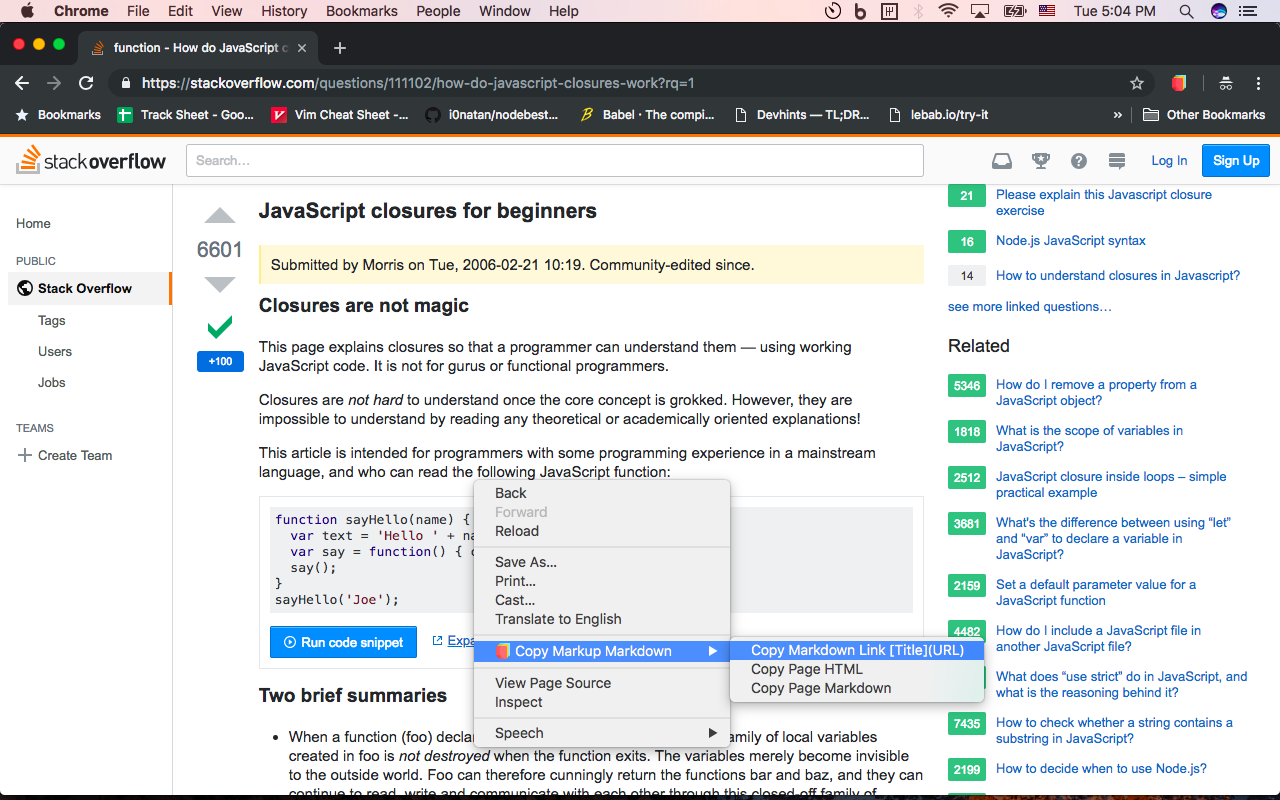Upvote the answer with the up arrow
The width and height of the screenshot is (1280, 800).
click(x=220, y=215)
